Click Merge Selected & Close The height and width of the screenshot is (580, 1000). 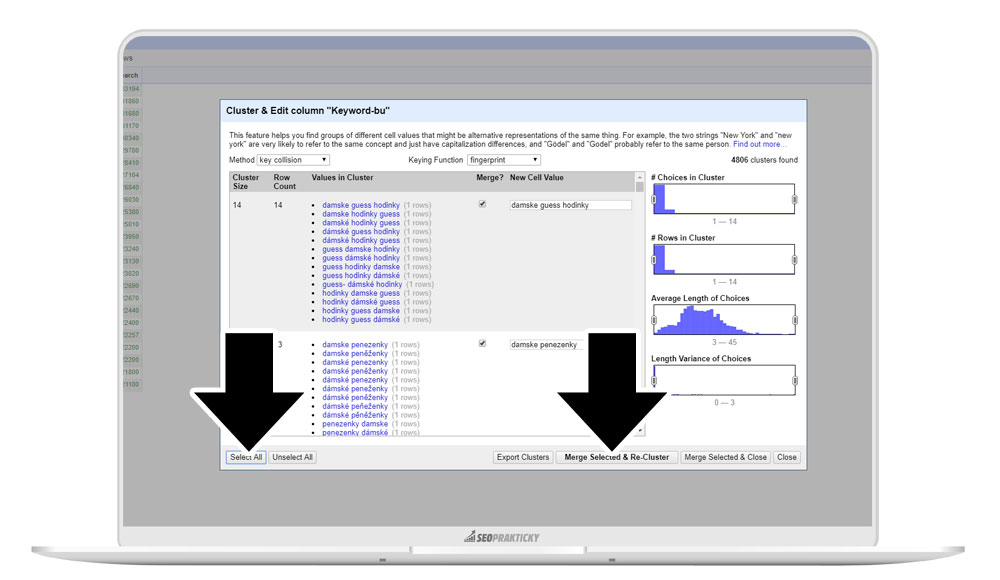(725, 457)
